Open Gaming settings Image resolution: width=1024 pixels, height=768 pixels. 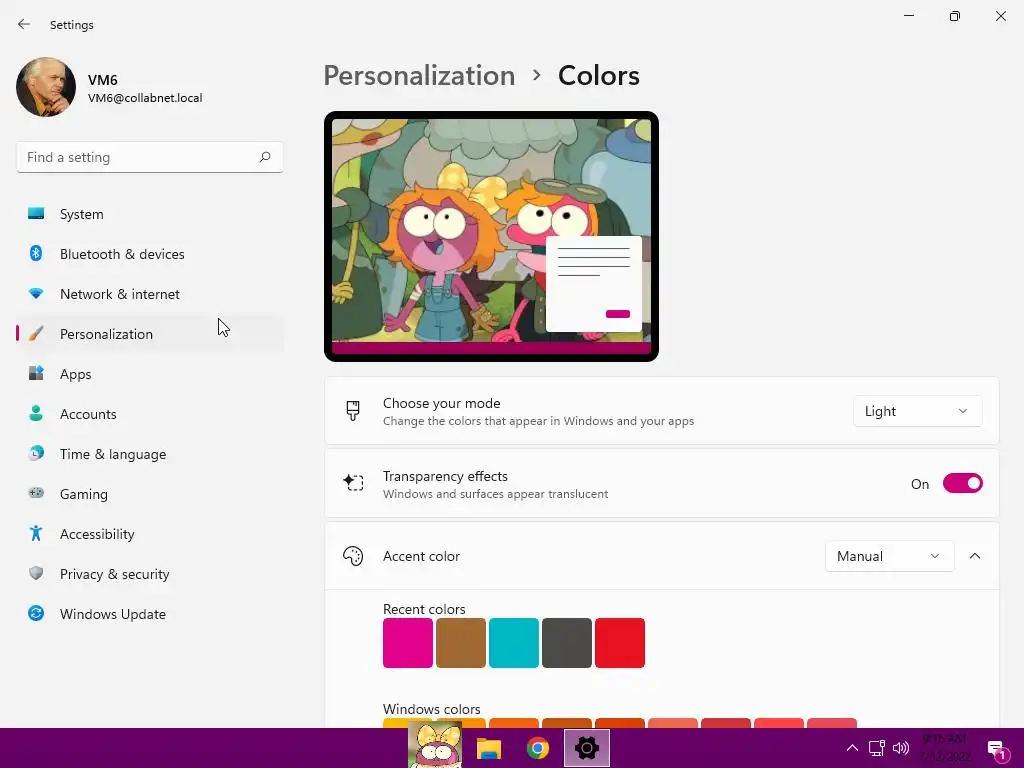pyautogui.click(x=150, y=494)
